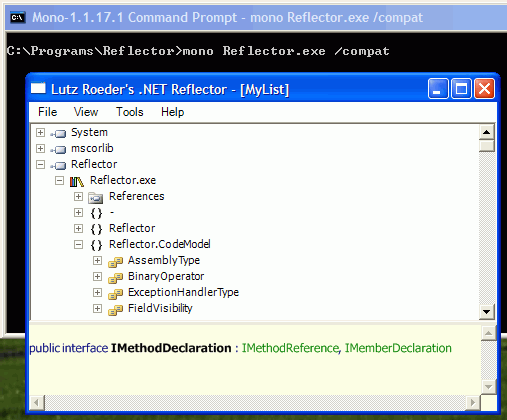Click the FieldVisibility enum icon
507x420 pixels.
point(116,310)
